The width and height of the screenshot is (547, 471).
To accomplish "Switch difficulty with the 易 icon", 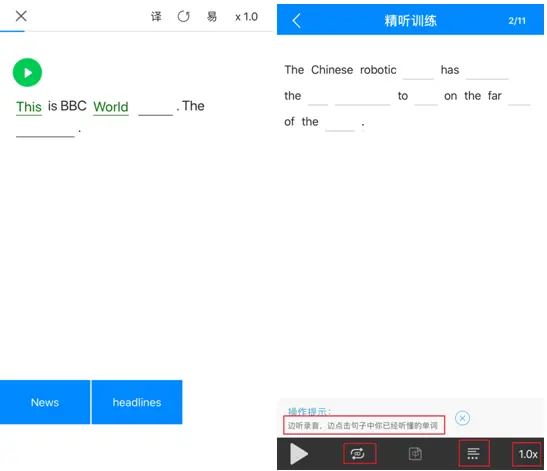I will click(x=212, y=16).
